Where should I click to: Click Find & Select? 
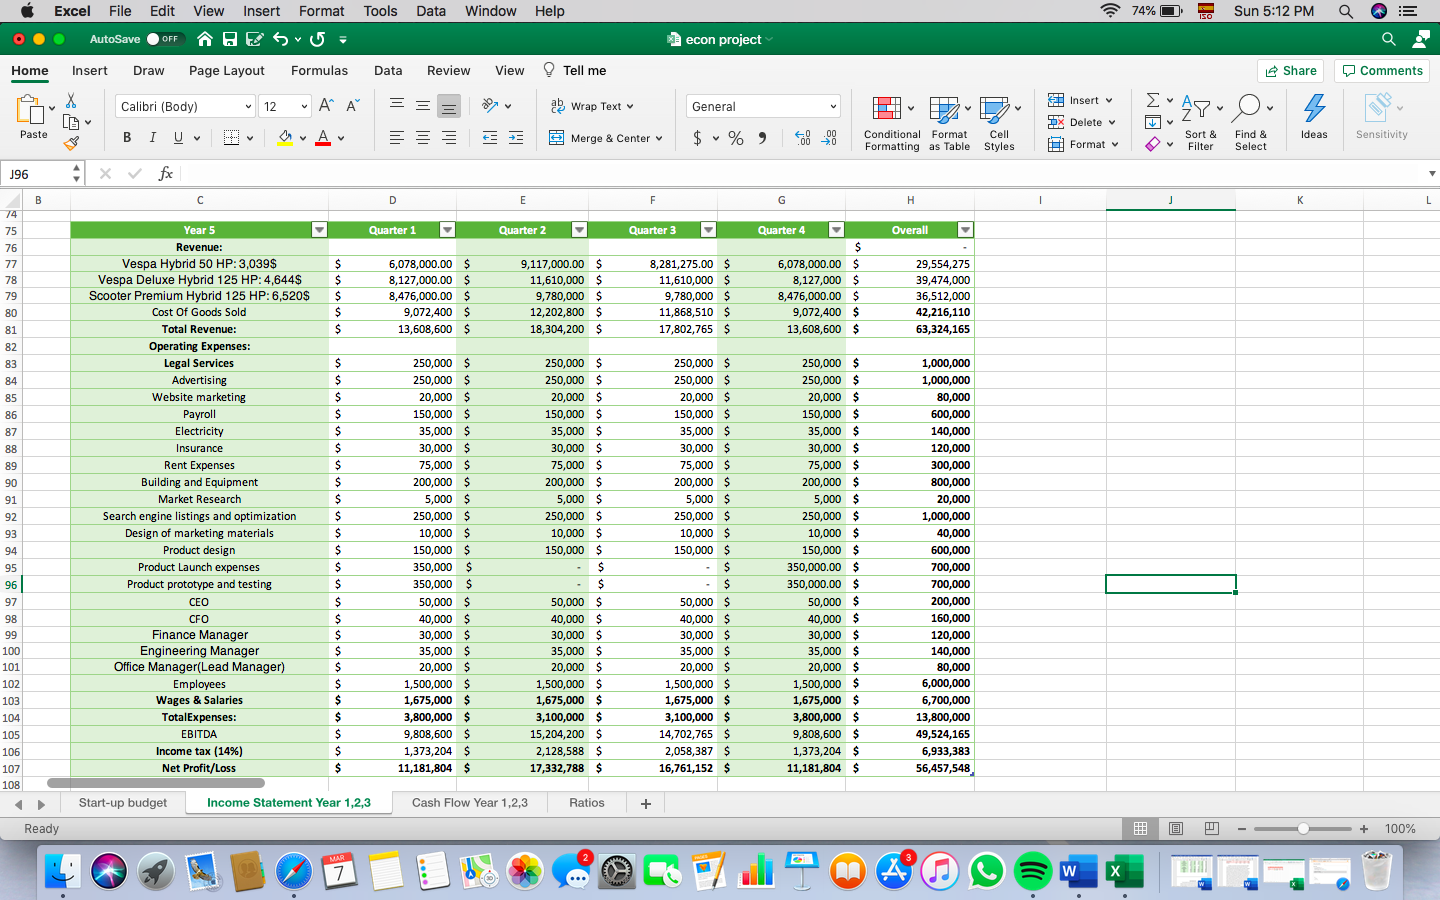click(1251, 122)
